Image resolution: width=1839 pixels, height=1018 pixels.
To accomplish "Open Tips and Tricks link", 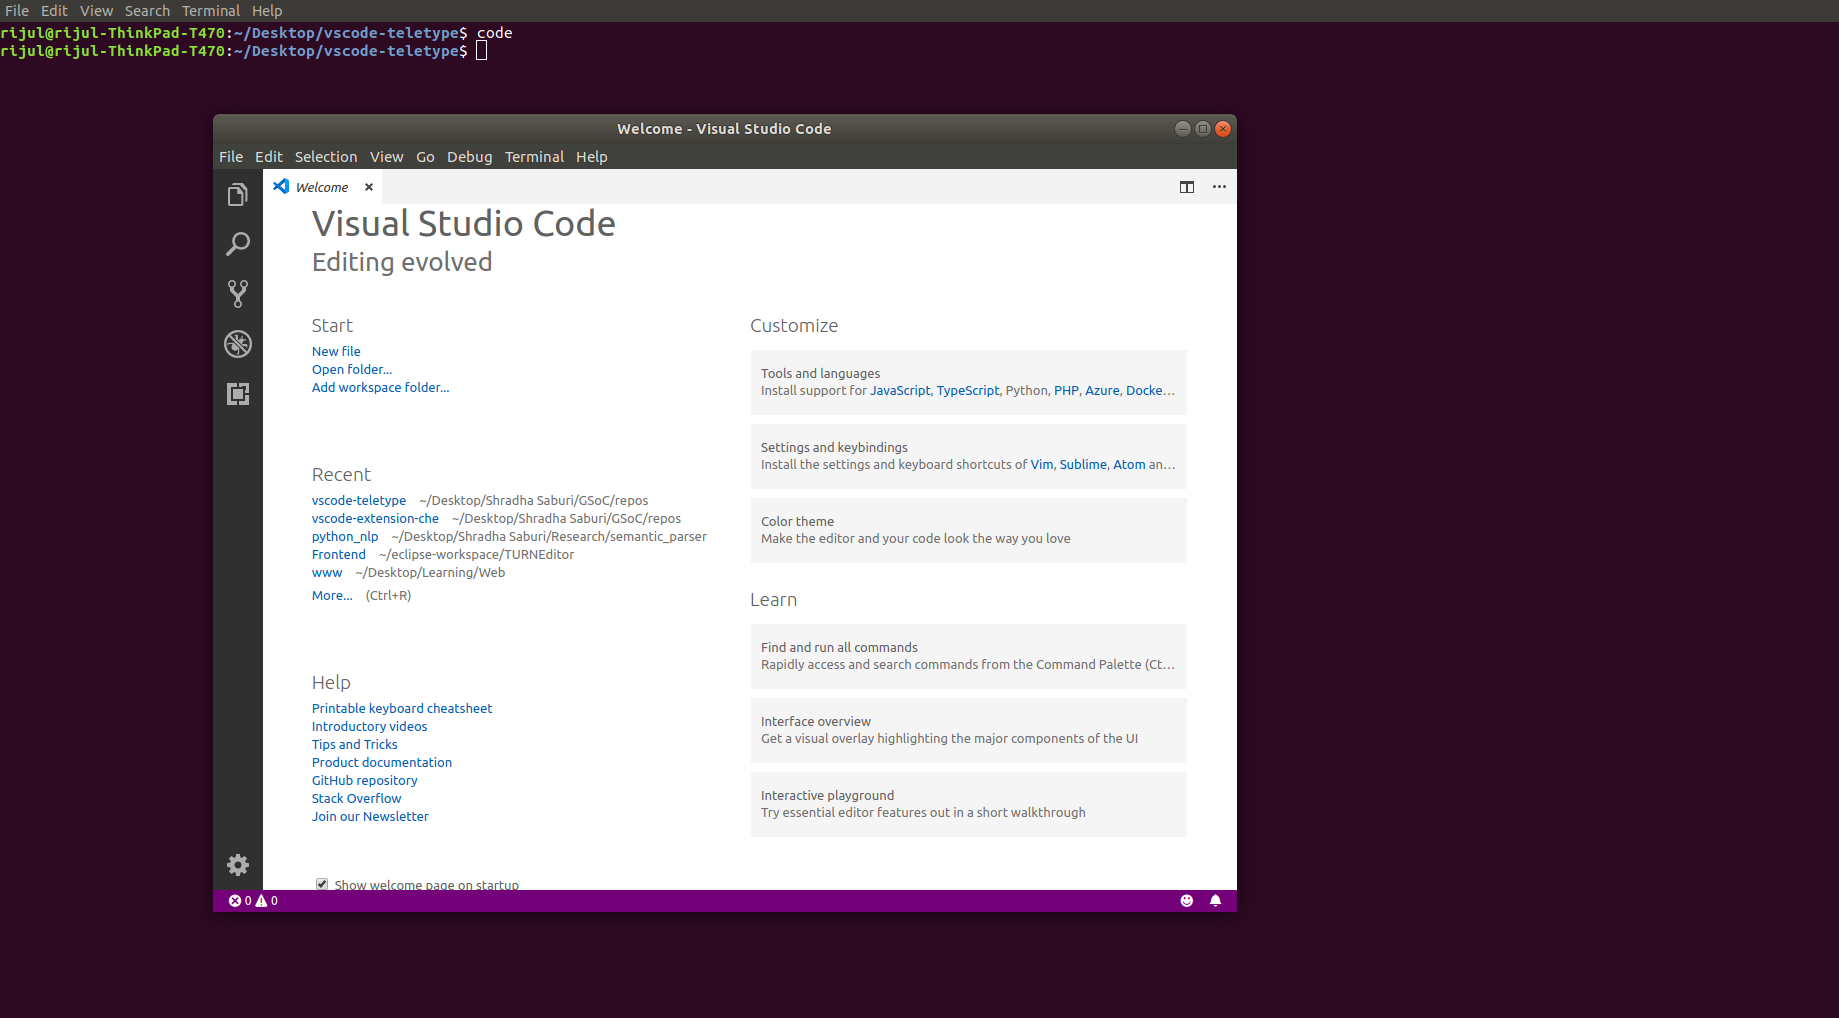I will (355, 744).
